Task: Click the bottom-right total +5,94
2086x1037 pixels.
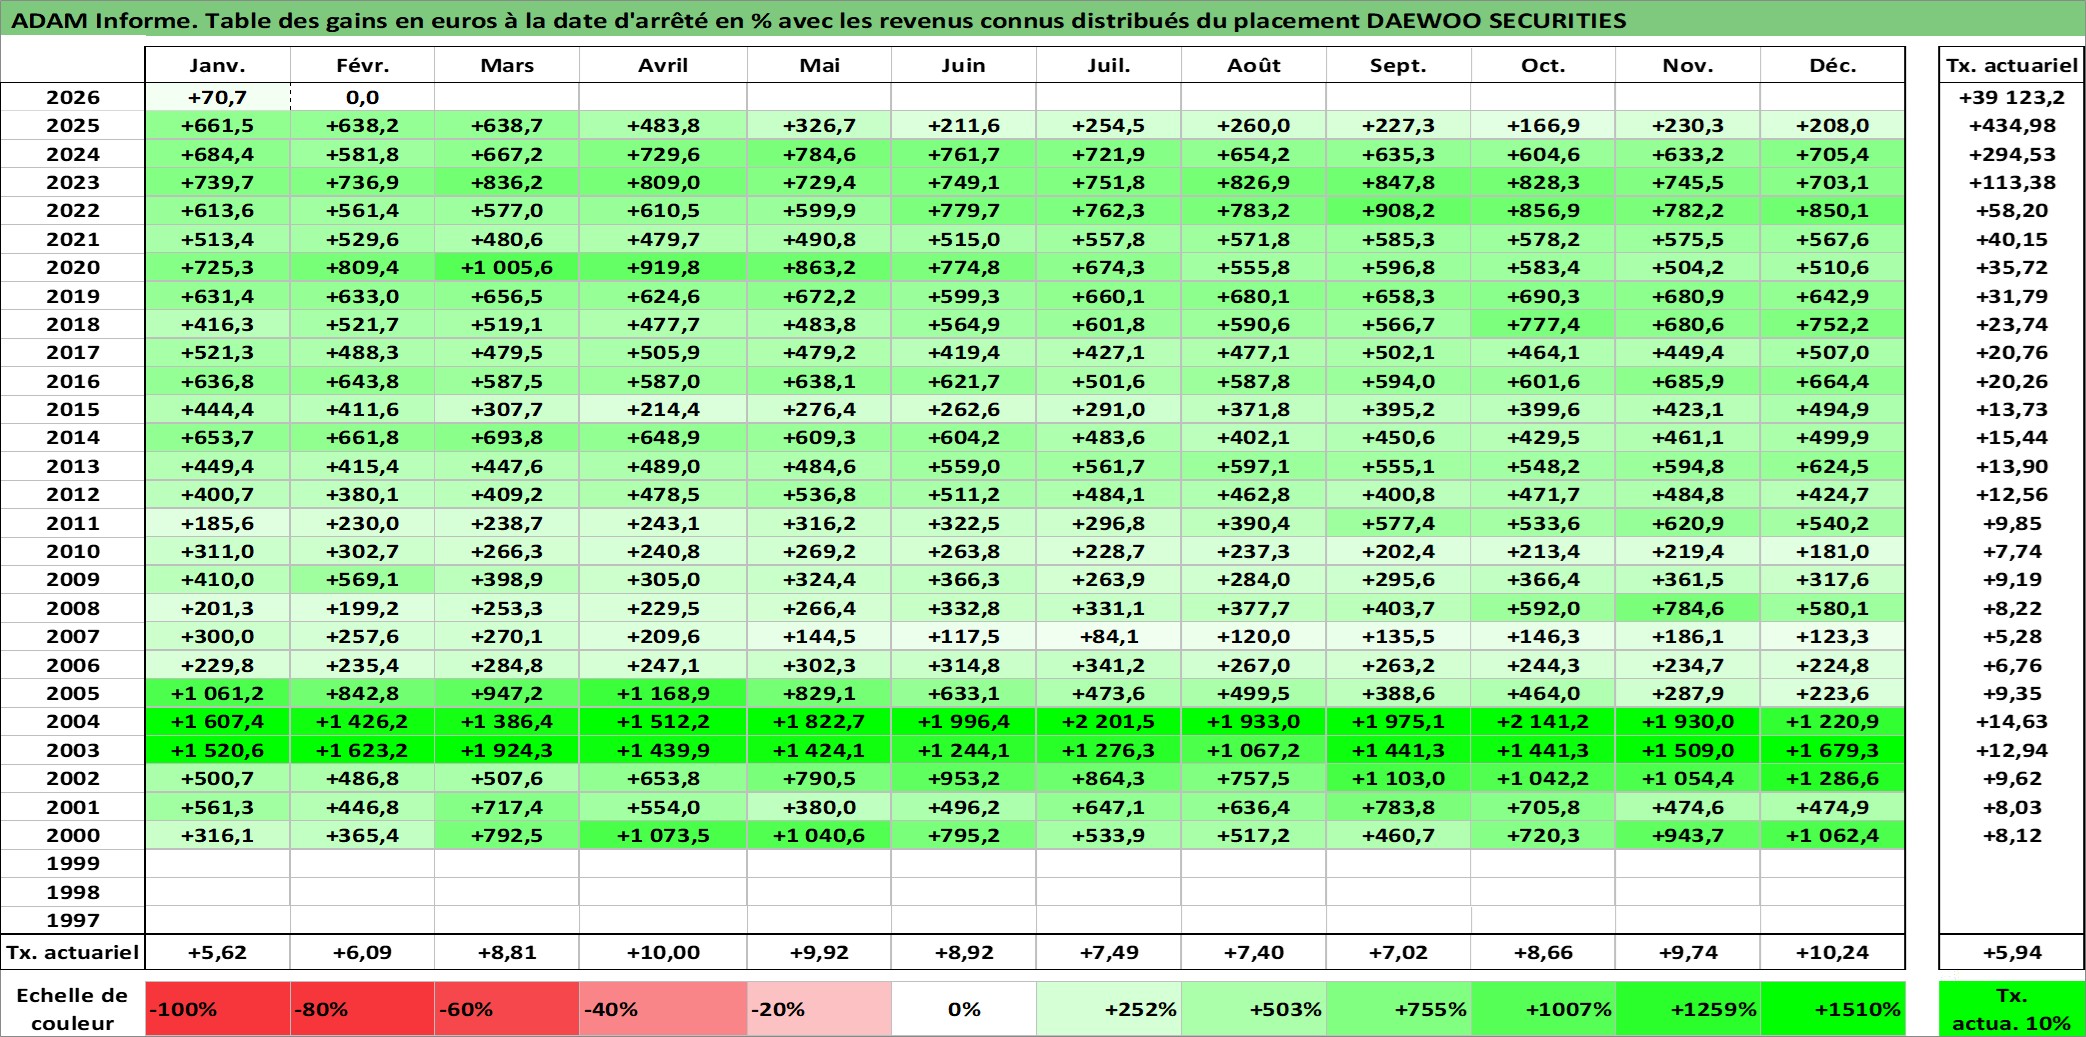Action: pyautogui.click(x=2011, y=952)
